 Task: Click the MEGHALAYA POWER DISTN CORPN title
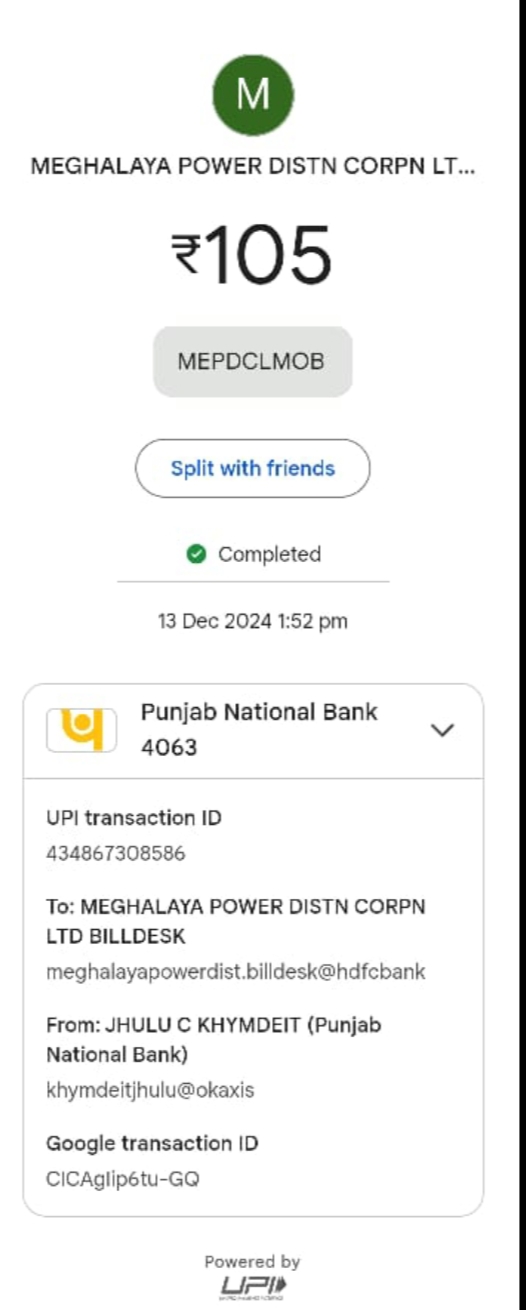(x=253, y=166)
